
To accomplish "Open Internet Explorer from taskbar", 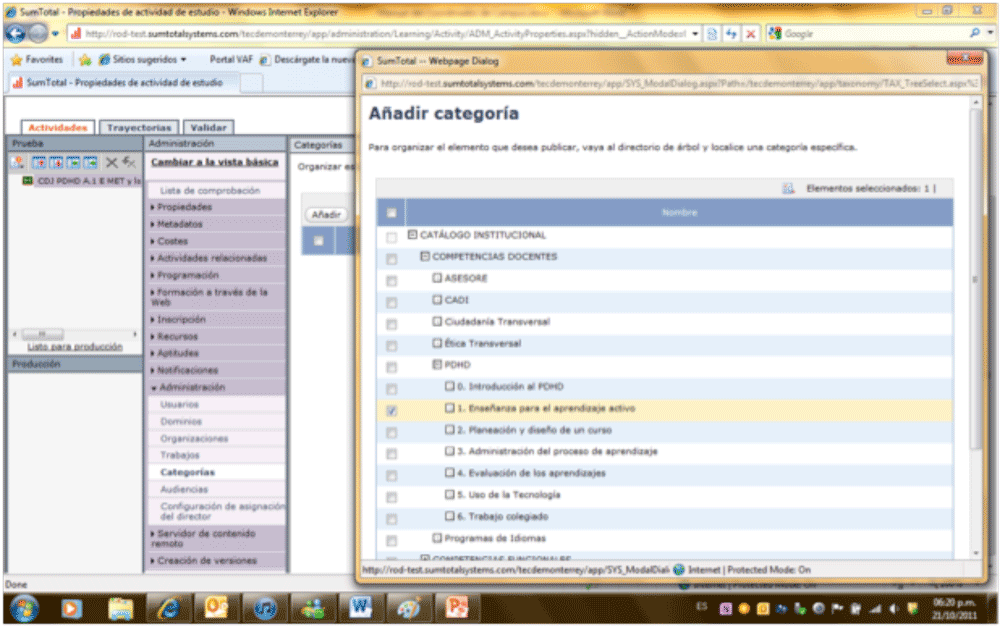I will click(169, 609).
